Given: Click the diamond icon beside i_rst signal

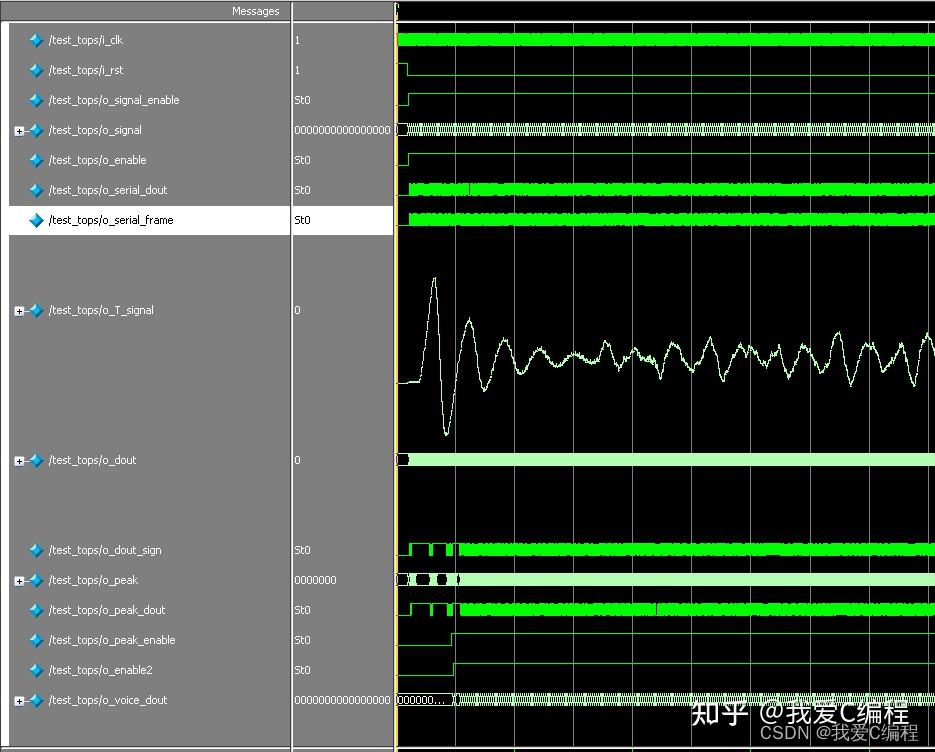Looking at the screenshot, I should tap(37, 71).
